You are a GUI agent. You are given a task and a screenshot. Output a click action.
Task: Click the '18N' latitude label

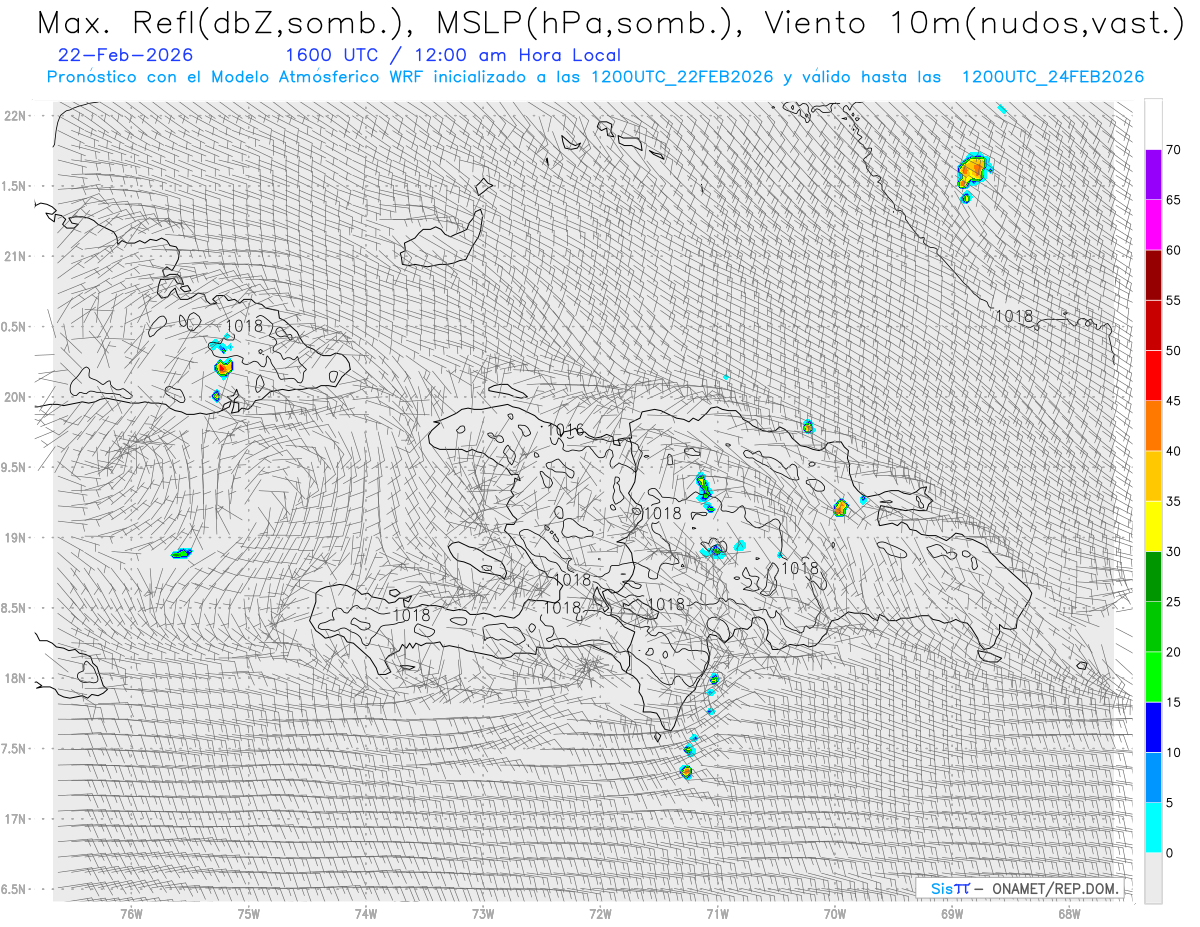pos(14,678)
